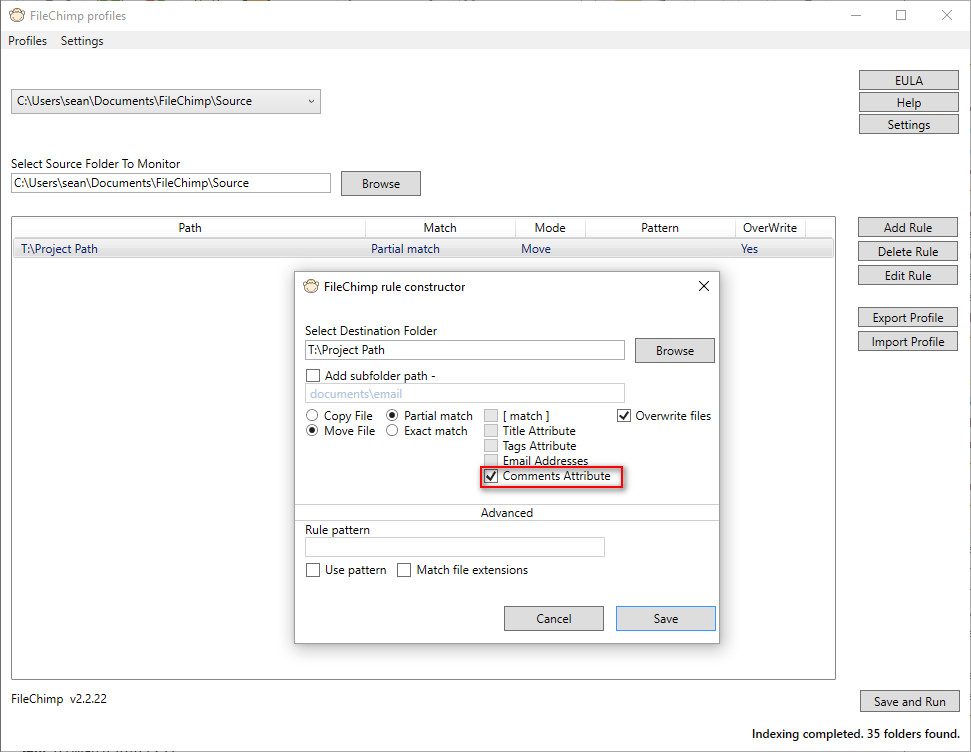Enable the Use pattern checkbox
This screenshot has height=752, width=971.
coord(313,570)
